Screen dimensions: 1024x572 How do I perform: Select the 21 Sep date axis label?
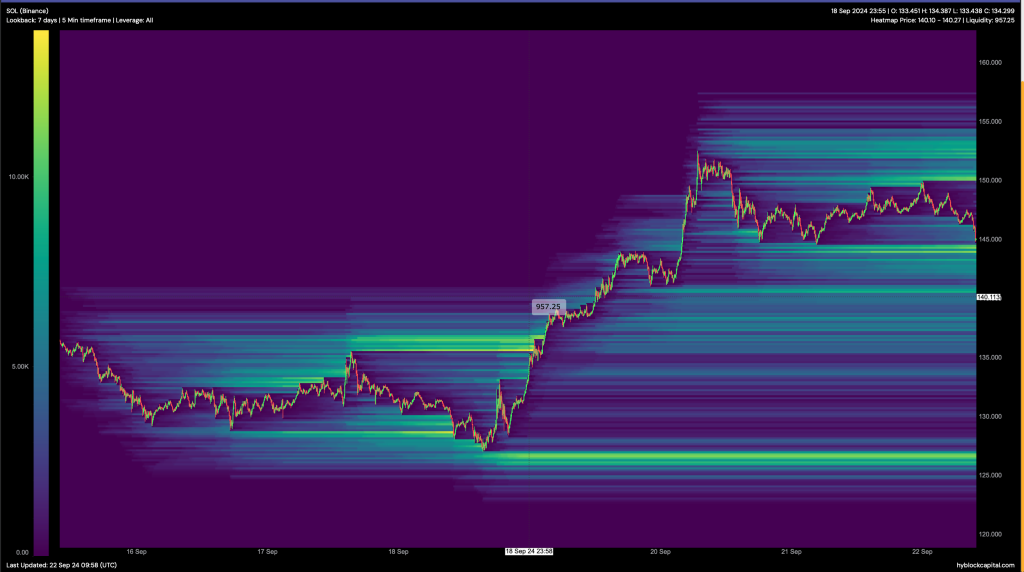[x=792, y=552]
